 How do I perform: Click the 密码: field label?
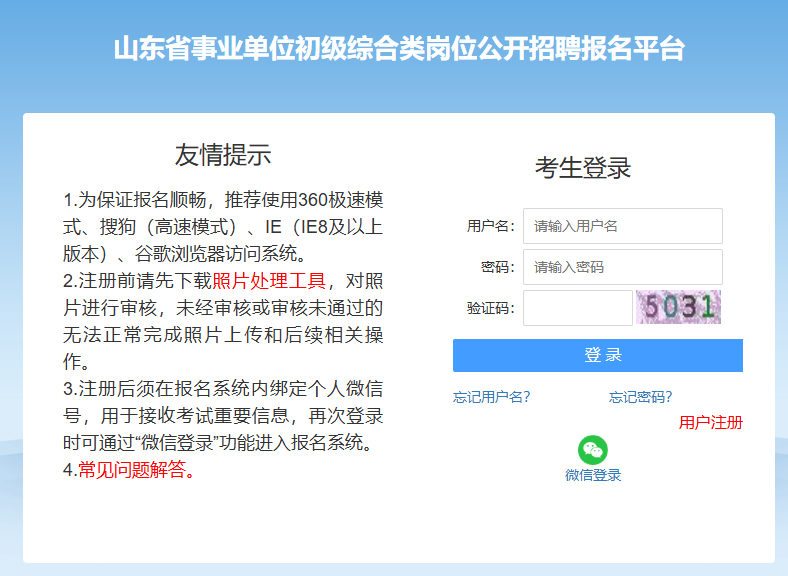[497, 267]
